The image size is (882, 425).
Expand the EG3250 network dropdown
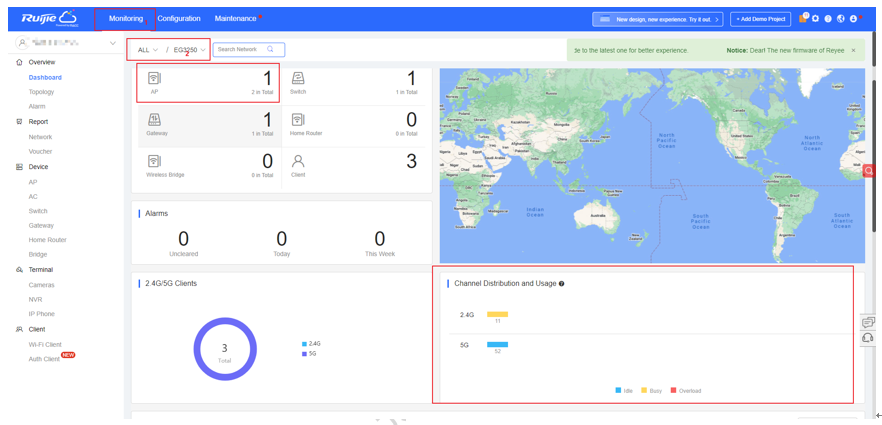tap(190, 50)
